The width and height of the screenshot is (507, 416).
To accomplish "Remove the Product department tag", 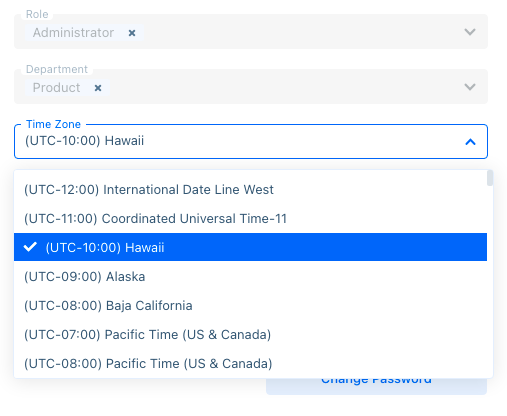I will pyautogui.click(x=98, y=88).
